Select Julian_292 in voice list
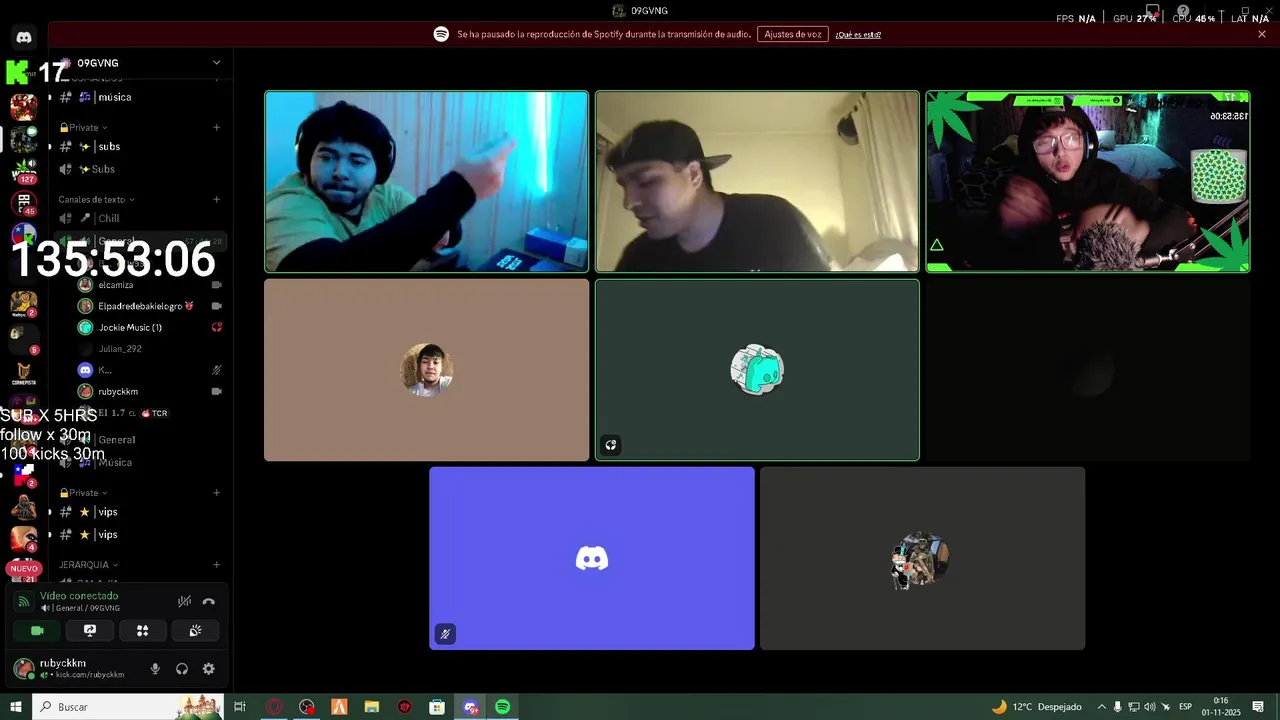The image size is (1280, 720). coord(150,349)
